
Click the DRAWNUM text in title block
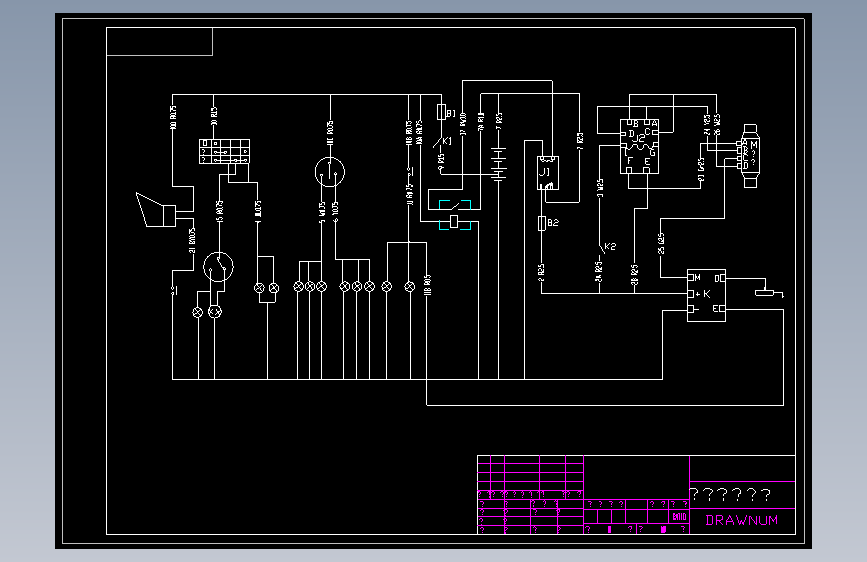tap(741, 521)
